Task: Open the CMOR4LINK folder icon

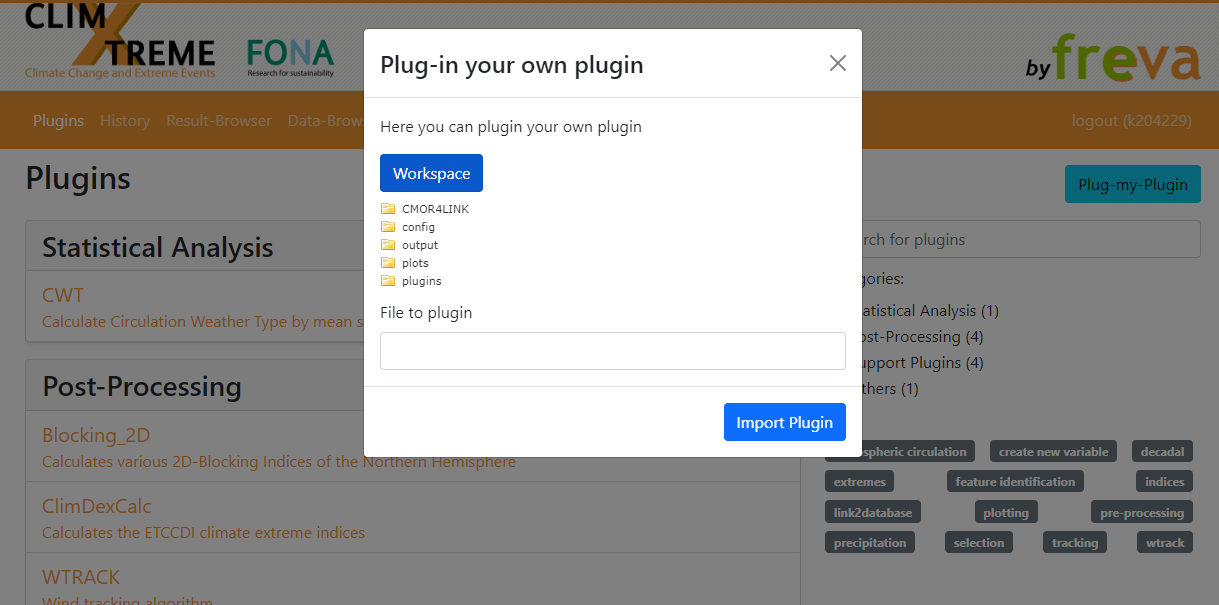Action: click(x=388, y=209)
